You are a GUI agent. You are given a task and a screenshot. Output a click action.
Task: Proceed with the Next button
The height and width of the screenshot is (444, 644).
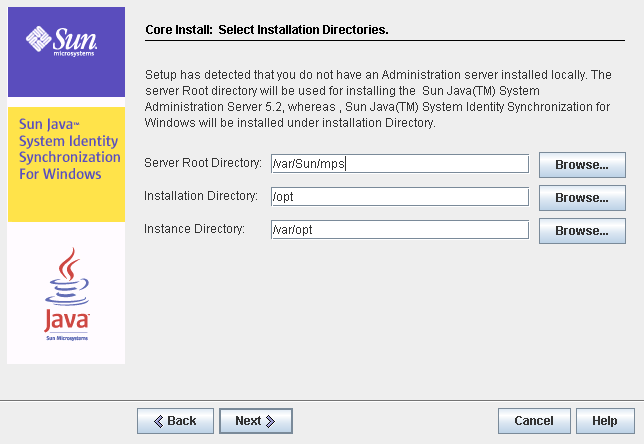click(x=256, y=421)
